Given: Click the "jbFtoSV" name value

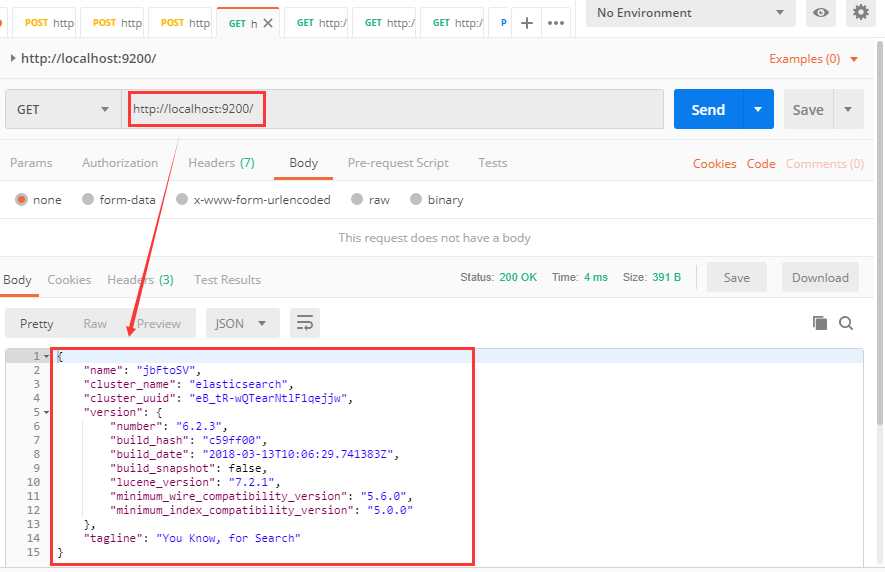Looking at the screenshot, I should pyautogui.click(x=166, y=370).
